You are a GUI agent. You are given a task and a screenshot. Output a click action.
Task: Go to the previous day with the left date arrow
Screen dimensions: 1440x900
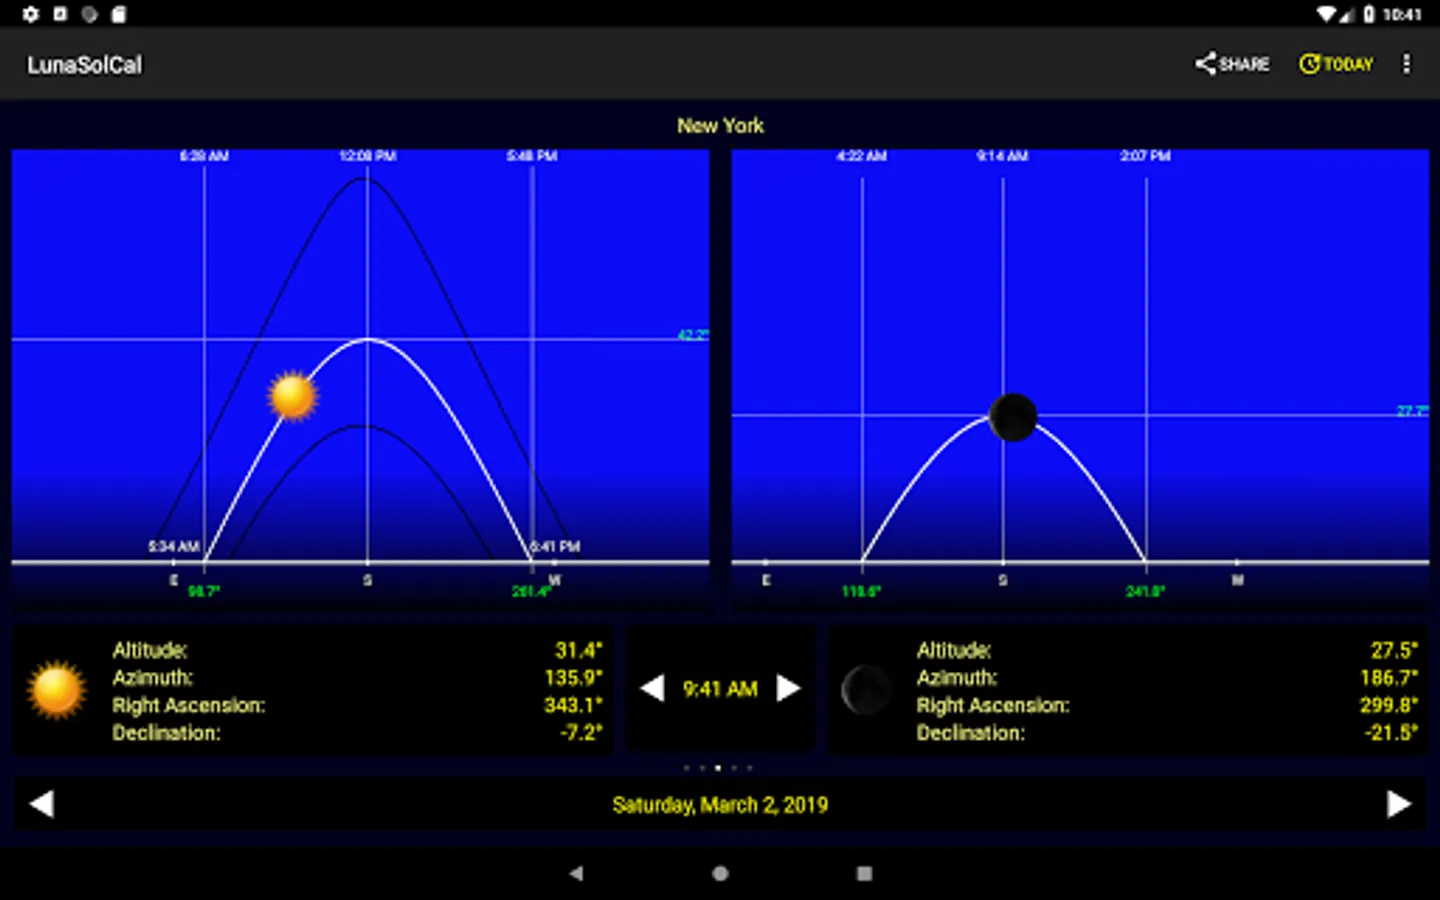point(41,804)
